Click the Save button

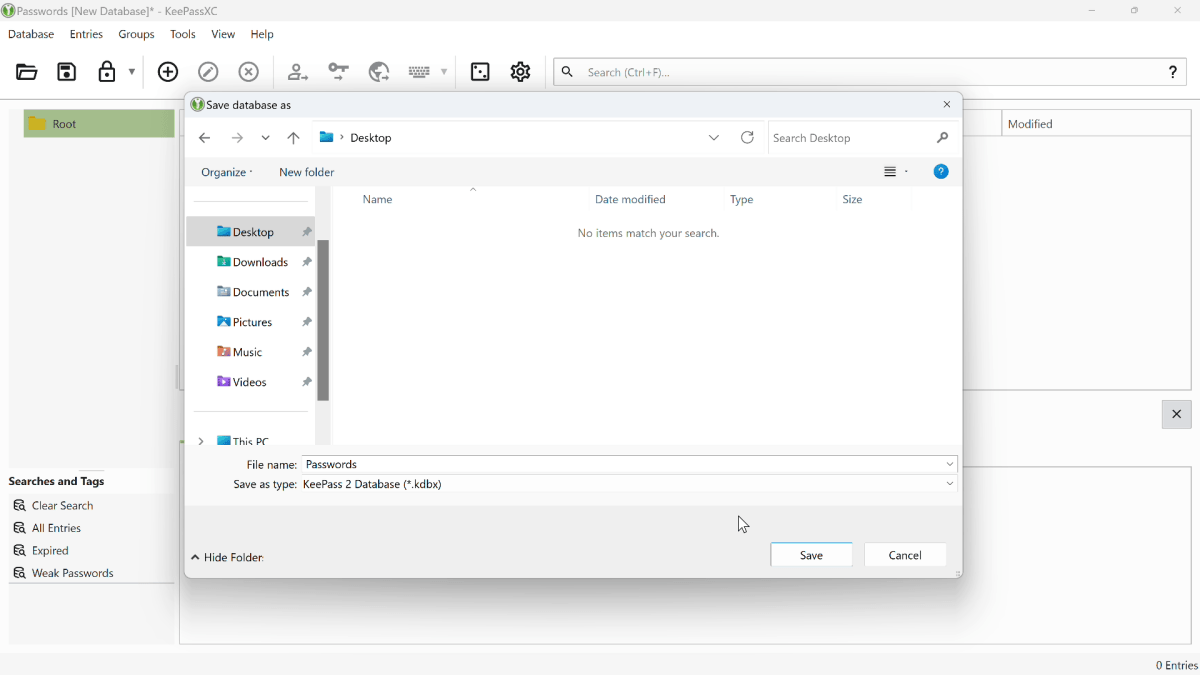812,555
